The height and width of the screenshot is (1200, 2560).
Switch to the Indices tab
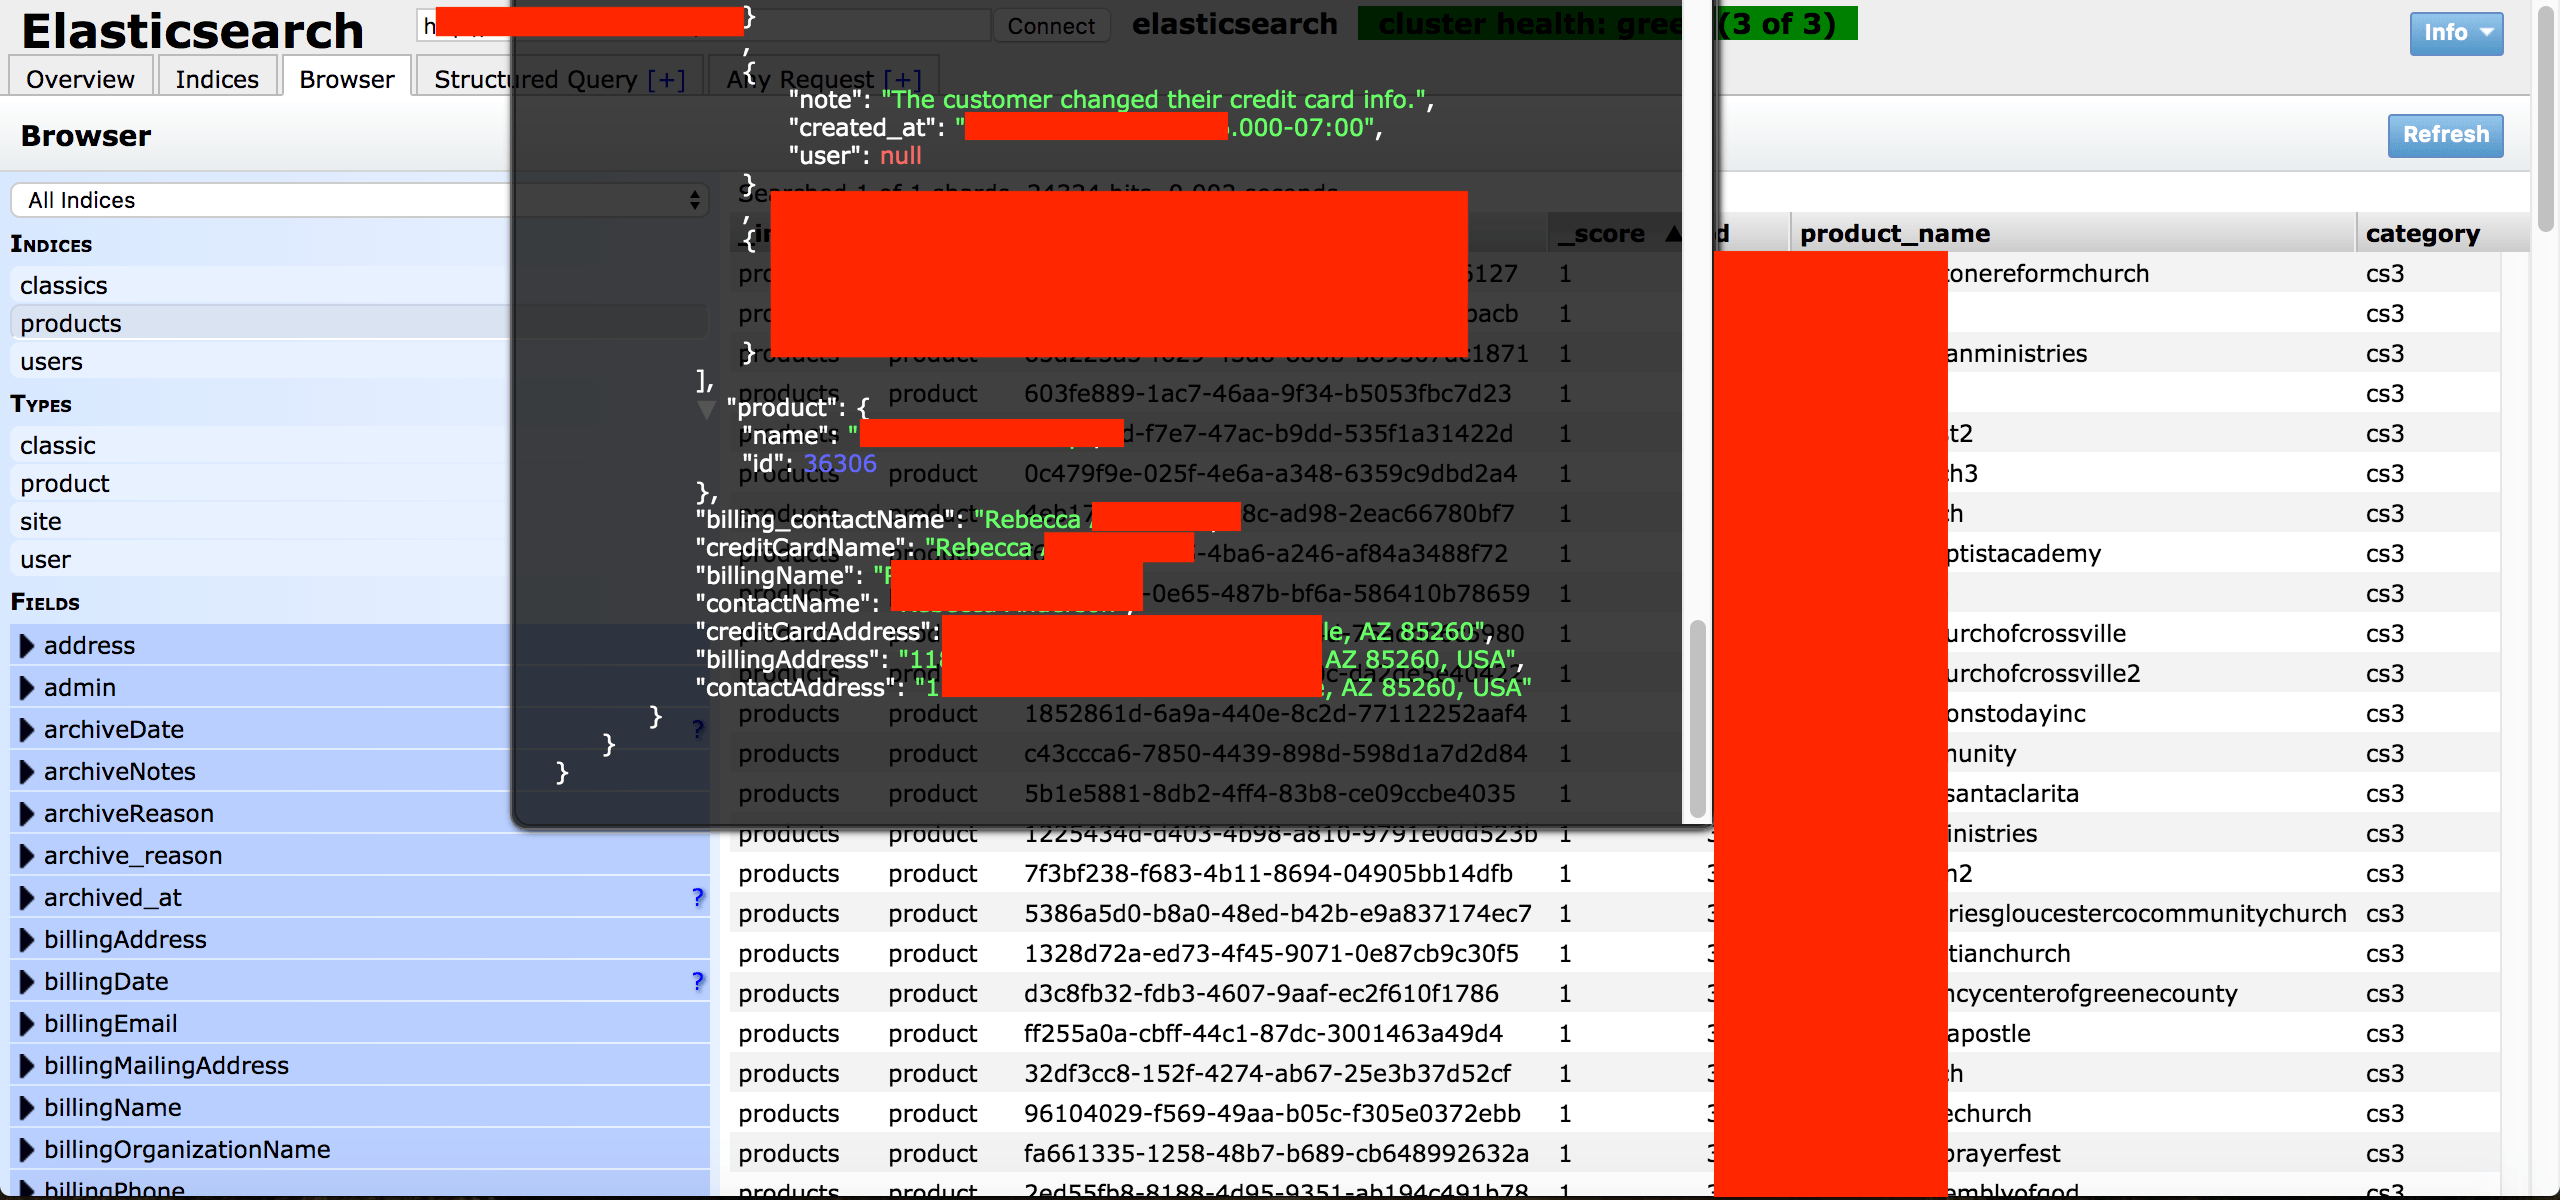(216, 79)
